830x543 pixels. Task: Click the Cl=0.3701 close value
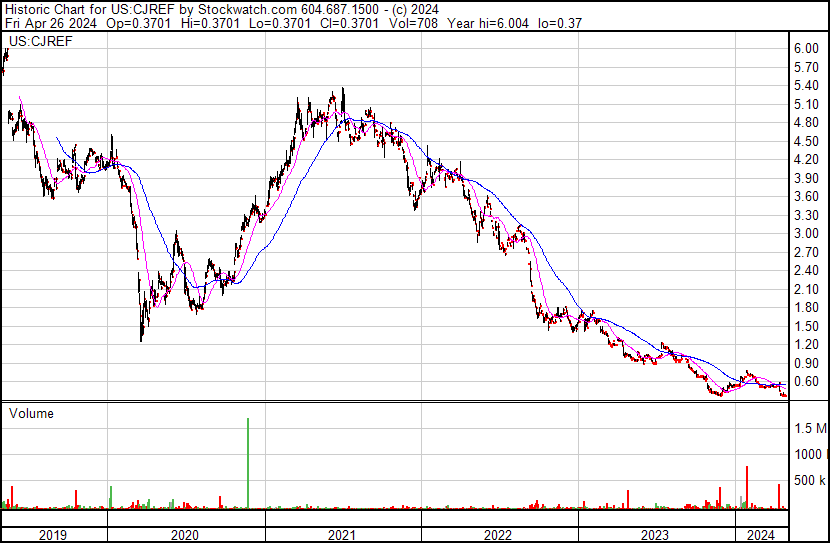(349, 23)
